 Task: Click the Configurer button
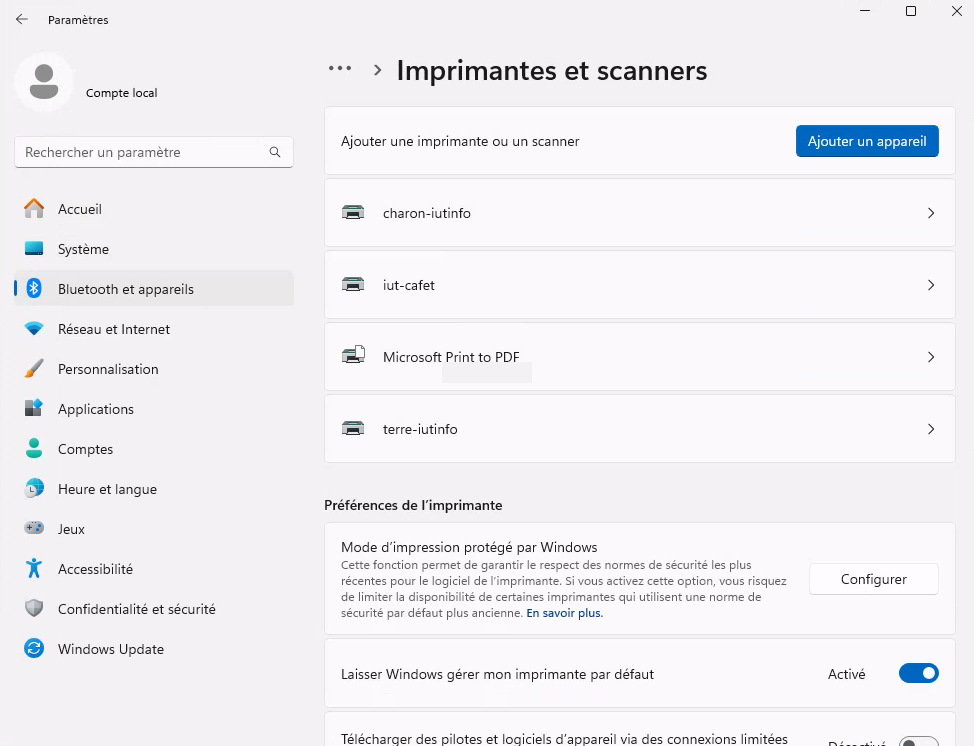tap(873, 579)
